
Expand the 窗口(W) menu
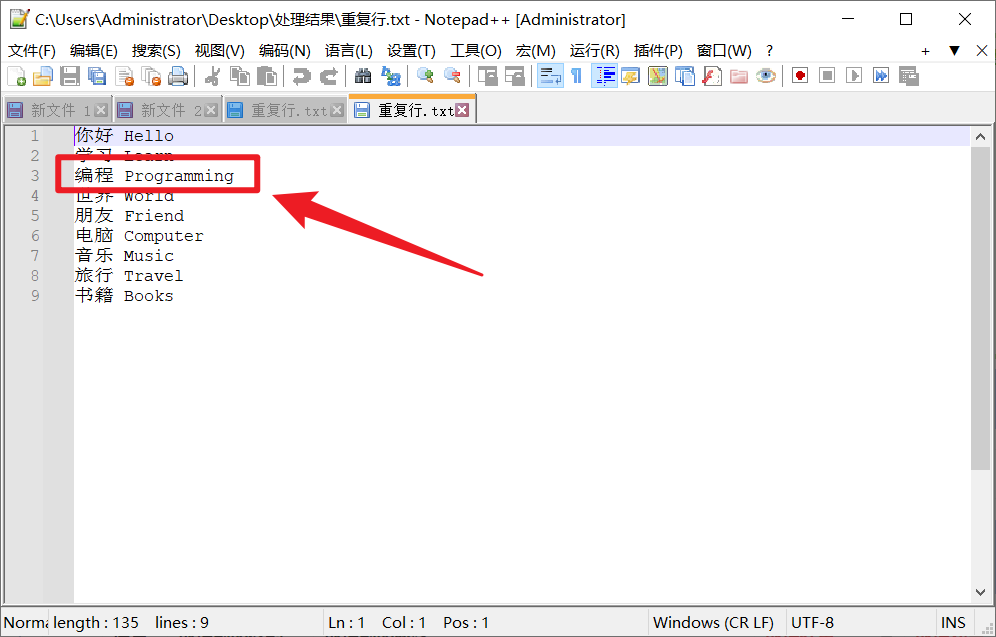coord(724,51)
